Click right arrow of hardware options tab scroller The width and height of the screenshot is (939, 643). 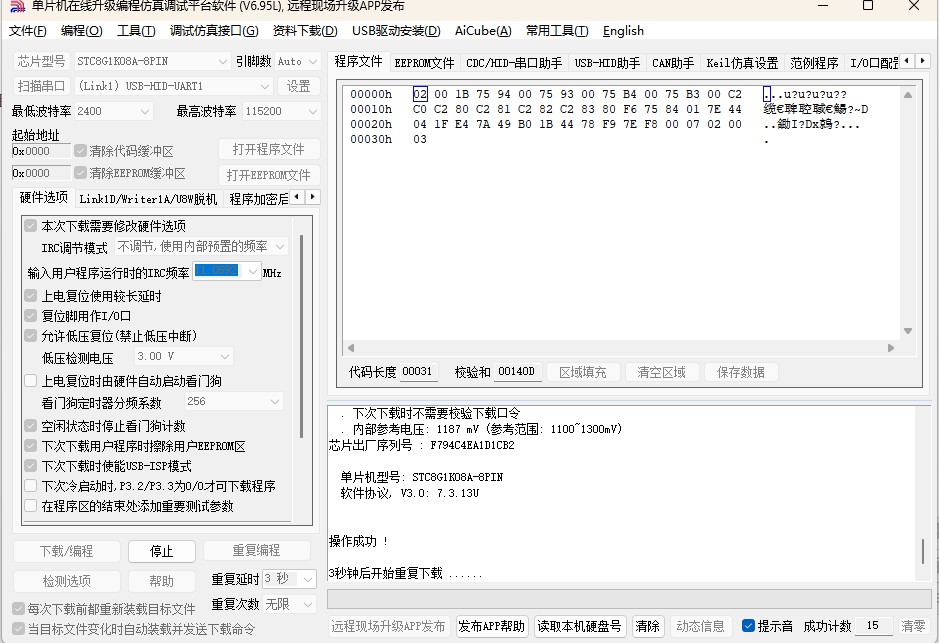(313, 197)
